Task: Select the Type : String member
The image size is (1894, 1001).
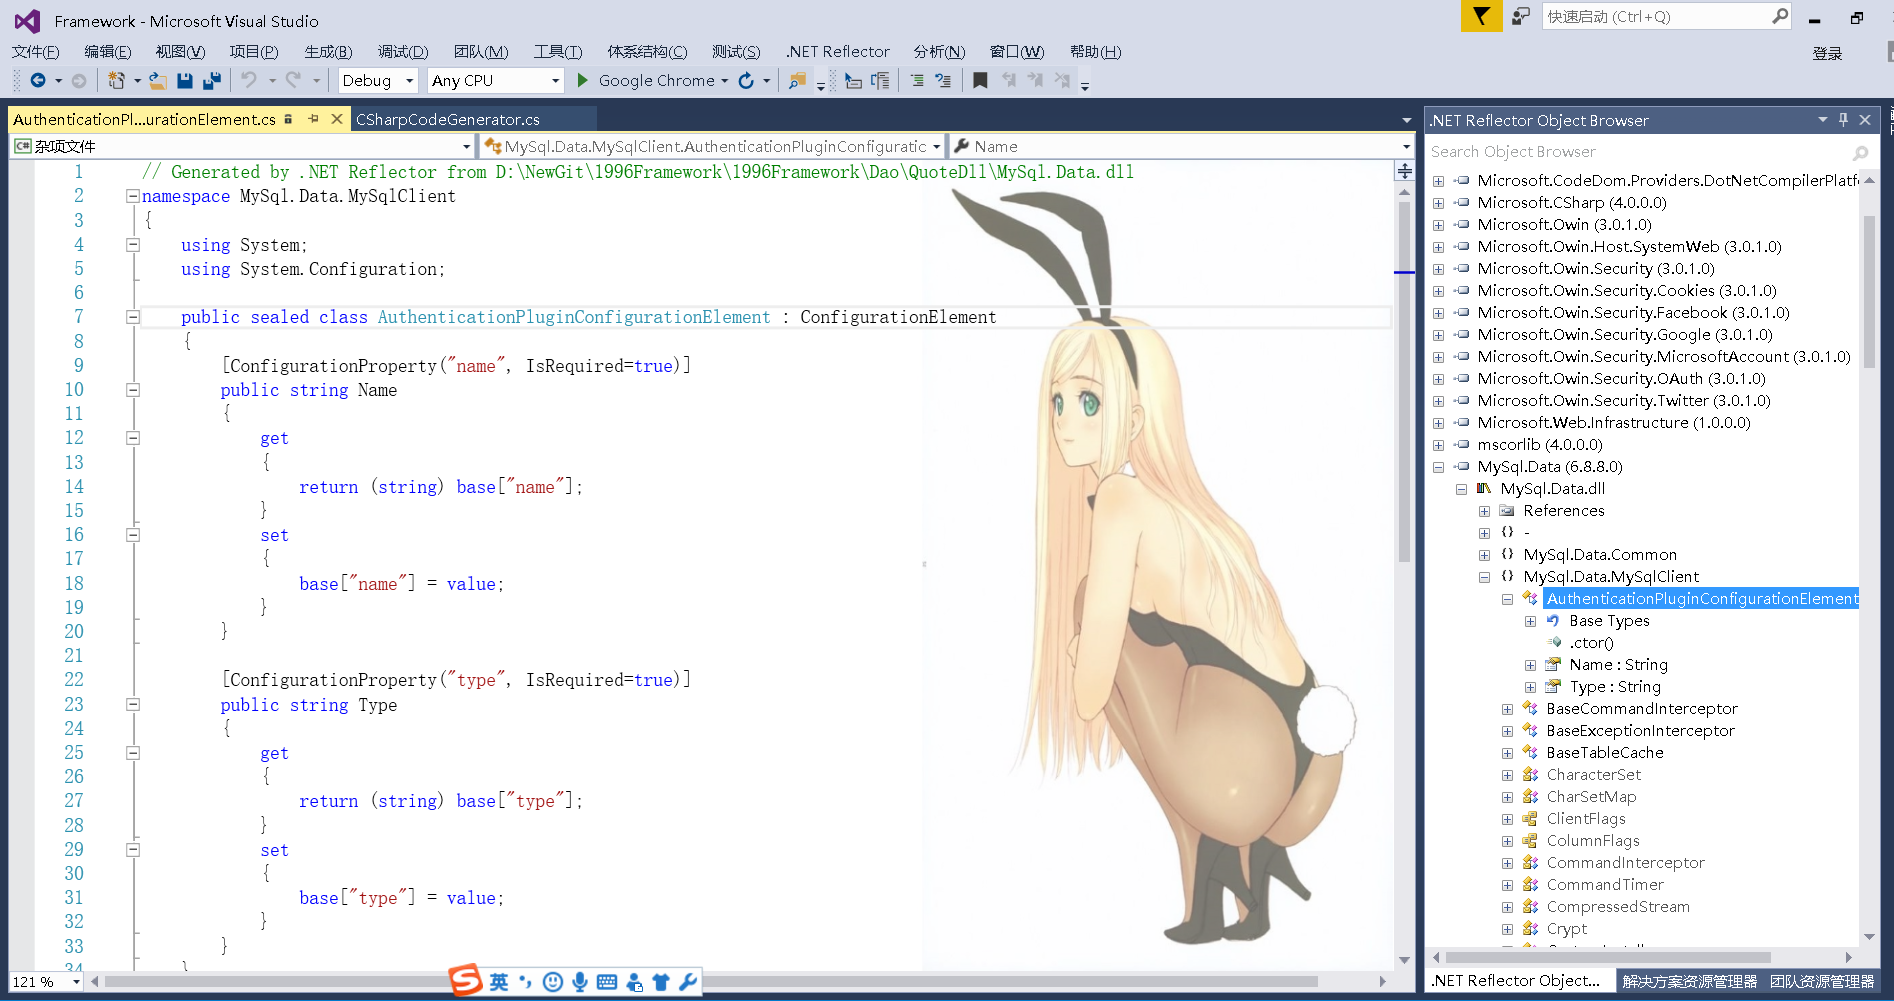Action: click(1615, 687)
